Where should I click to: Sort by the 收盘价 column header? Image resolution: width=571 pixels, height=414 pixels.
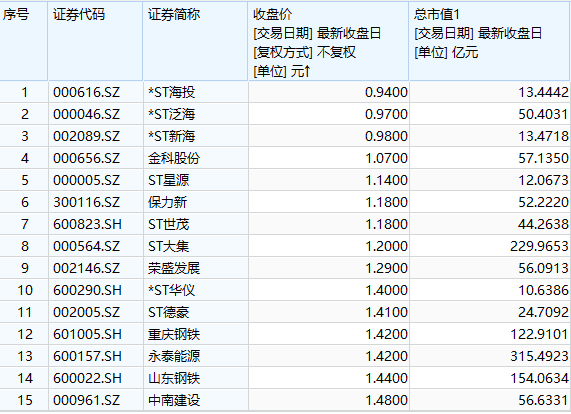coord(328,41)
